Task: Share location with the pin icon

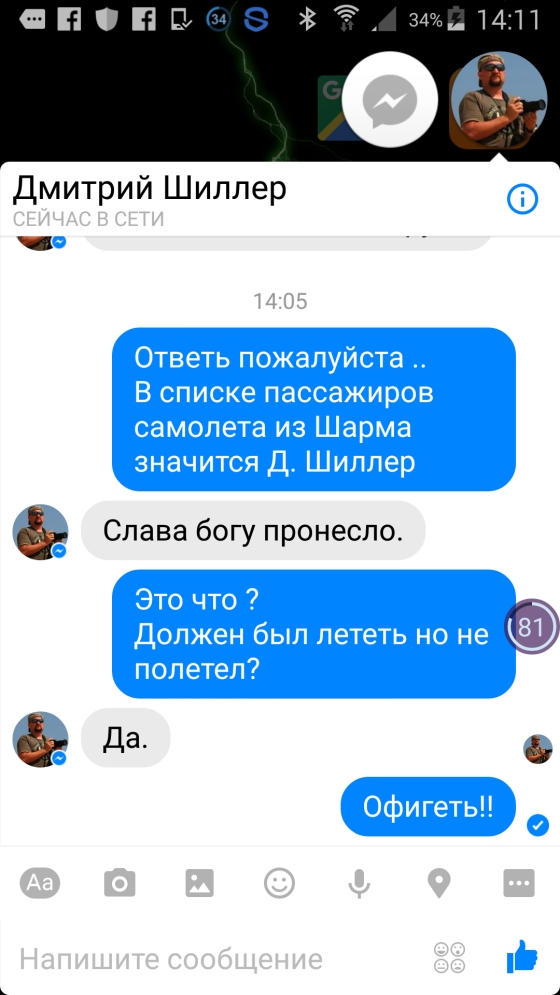Action: 439,883
